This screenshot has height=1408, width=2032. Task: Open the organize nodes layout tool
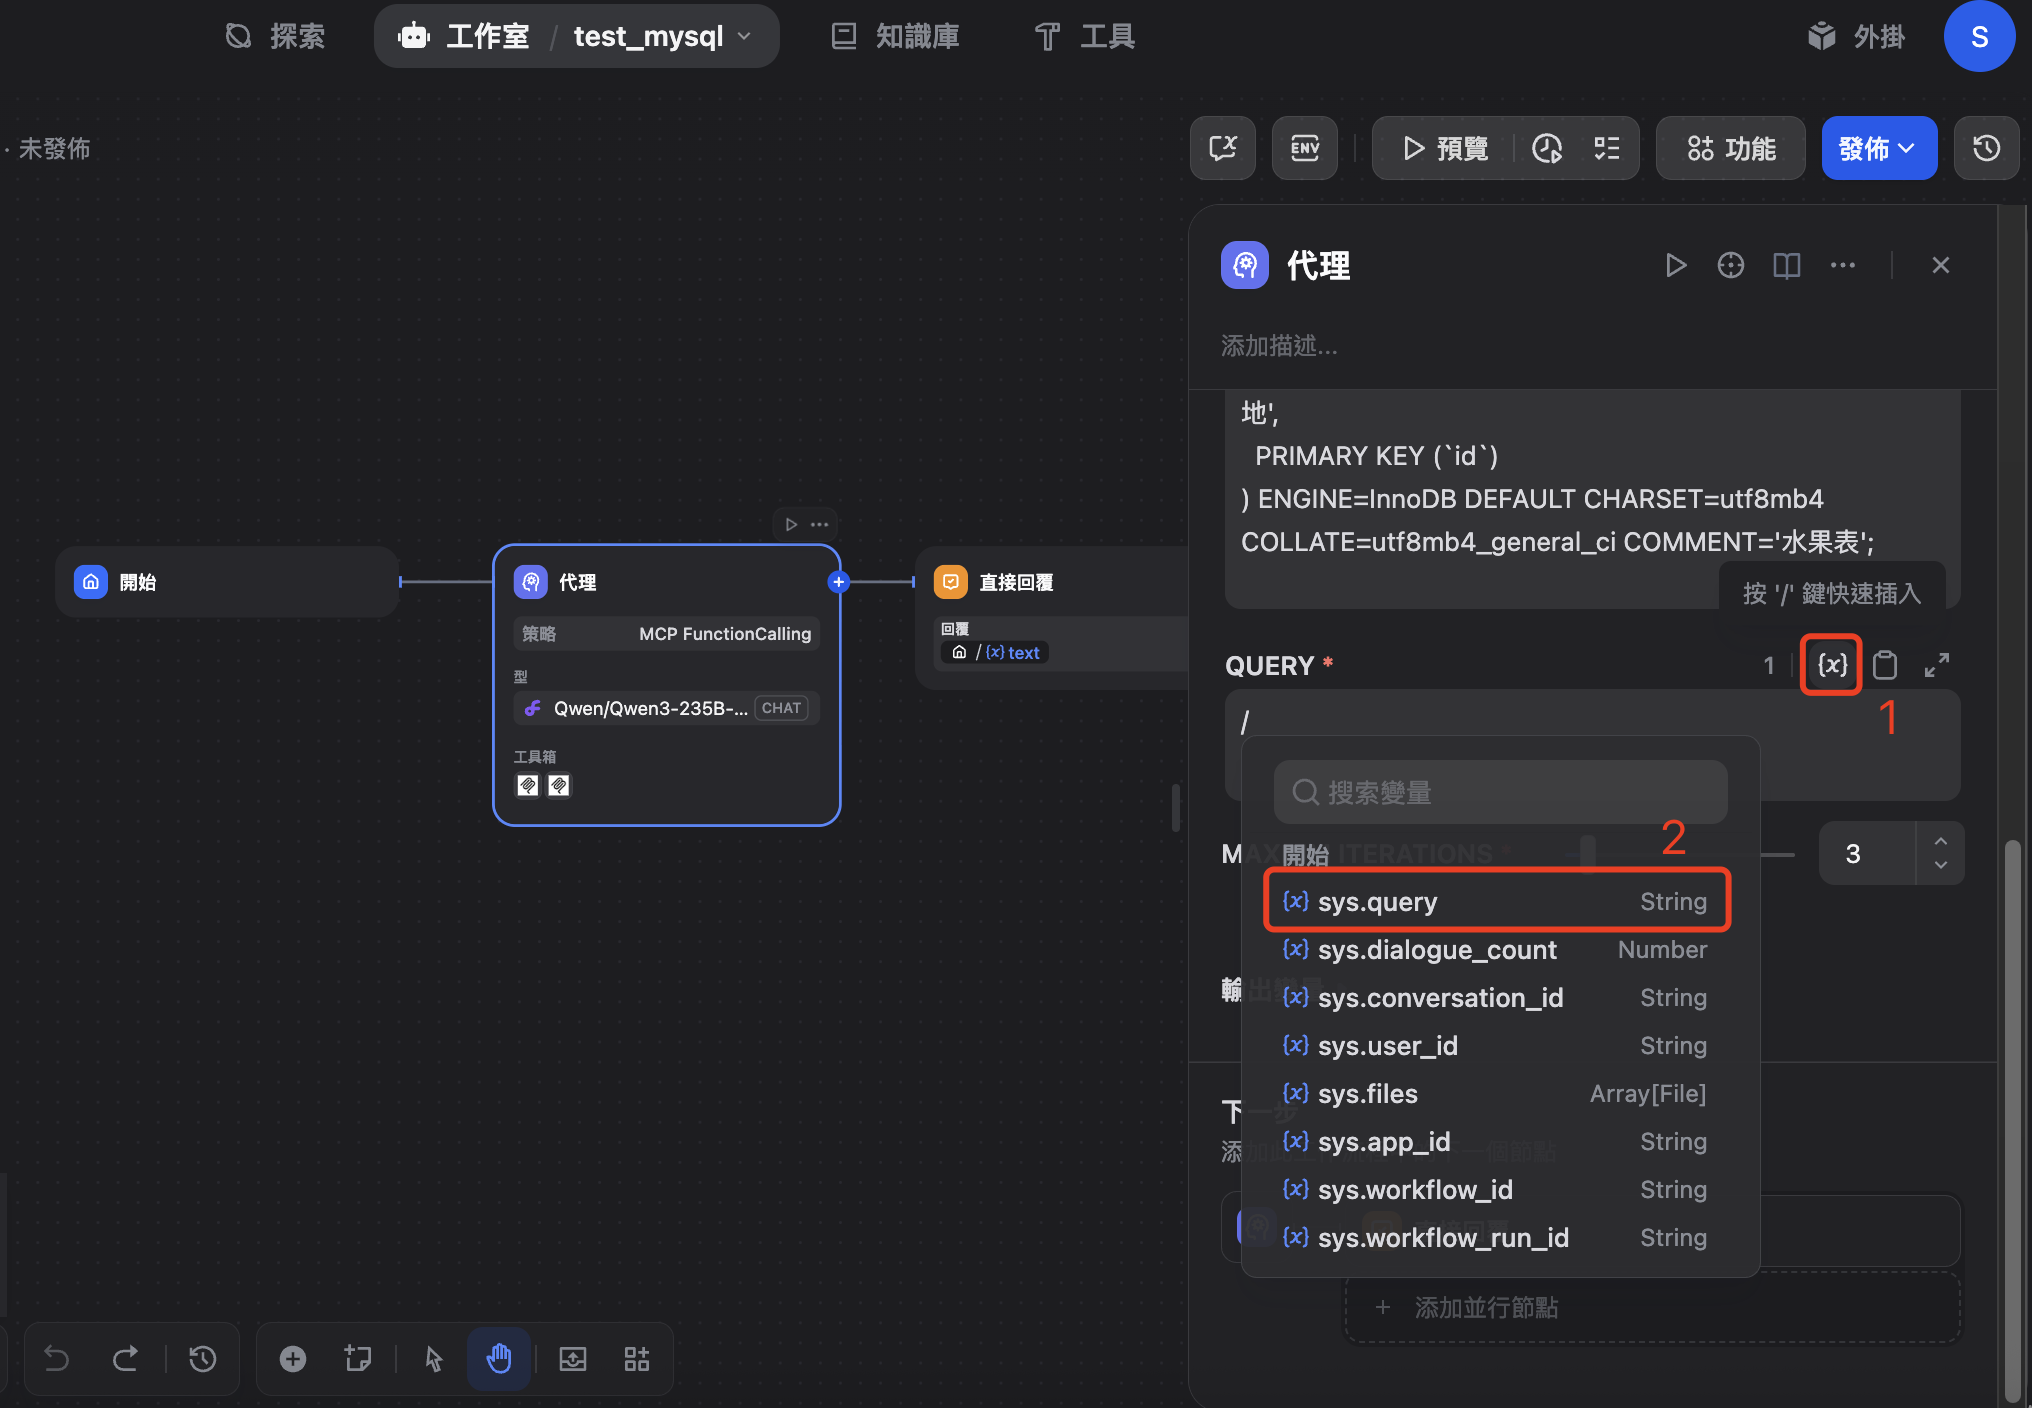pos(637,1358)
